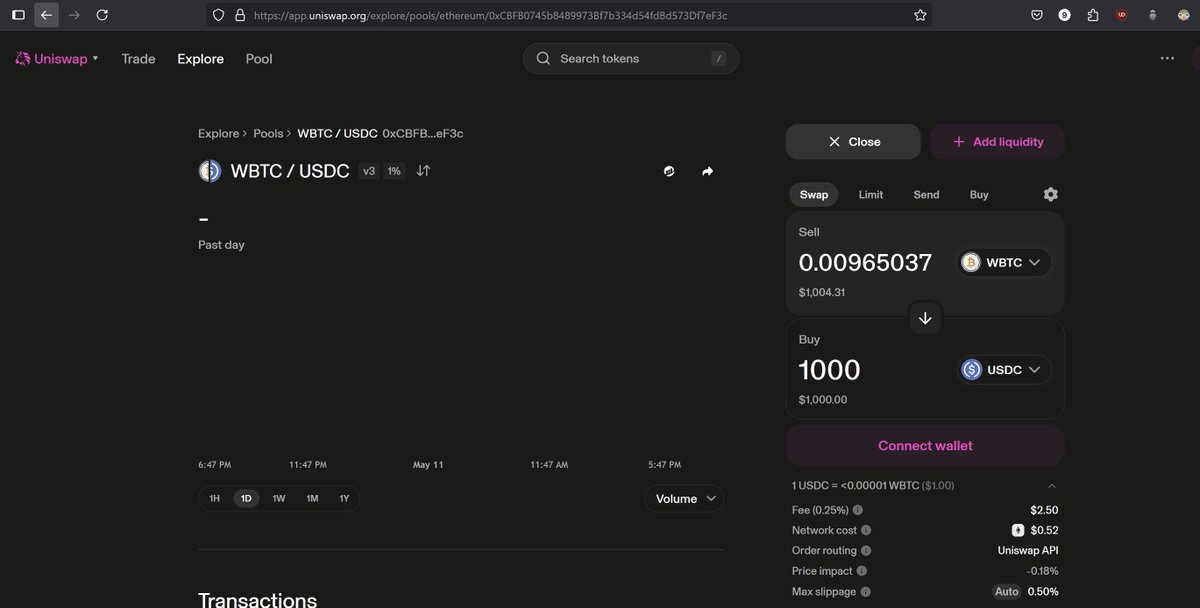Share the pool via share arrow icon

pyautogui.click(x=707, y=171)
